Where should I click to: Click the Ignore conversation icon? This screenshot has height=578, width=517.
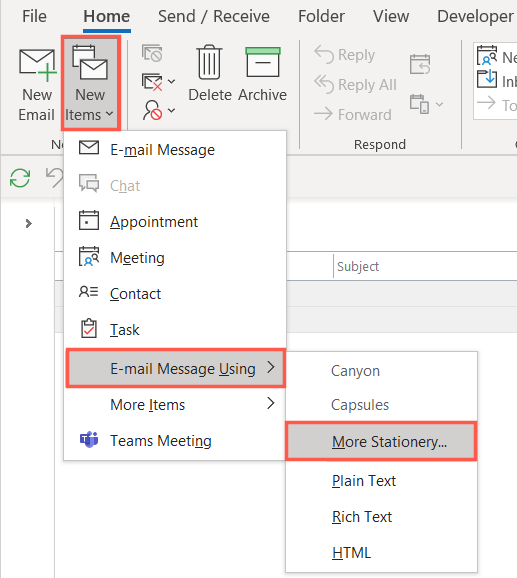pos(152,53)
